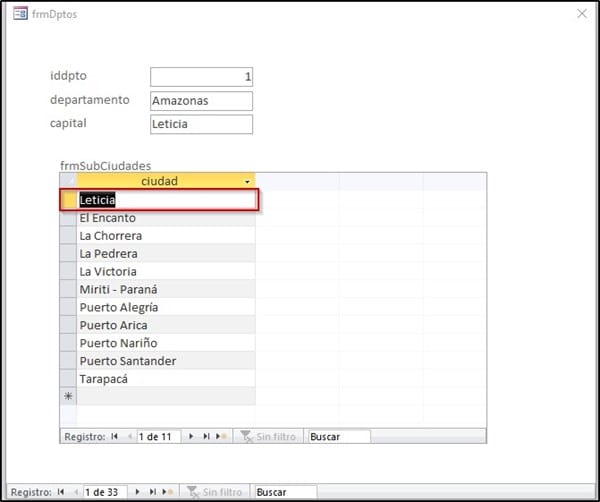The width and height of the screenshot is (600, 502).
Task: Click the new record asterisk row selector
Action: point(68,396)
